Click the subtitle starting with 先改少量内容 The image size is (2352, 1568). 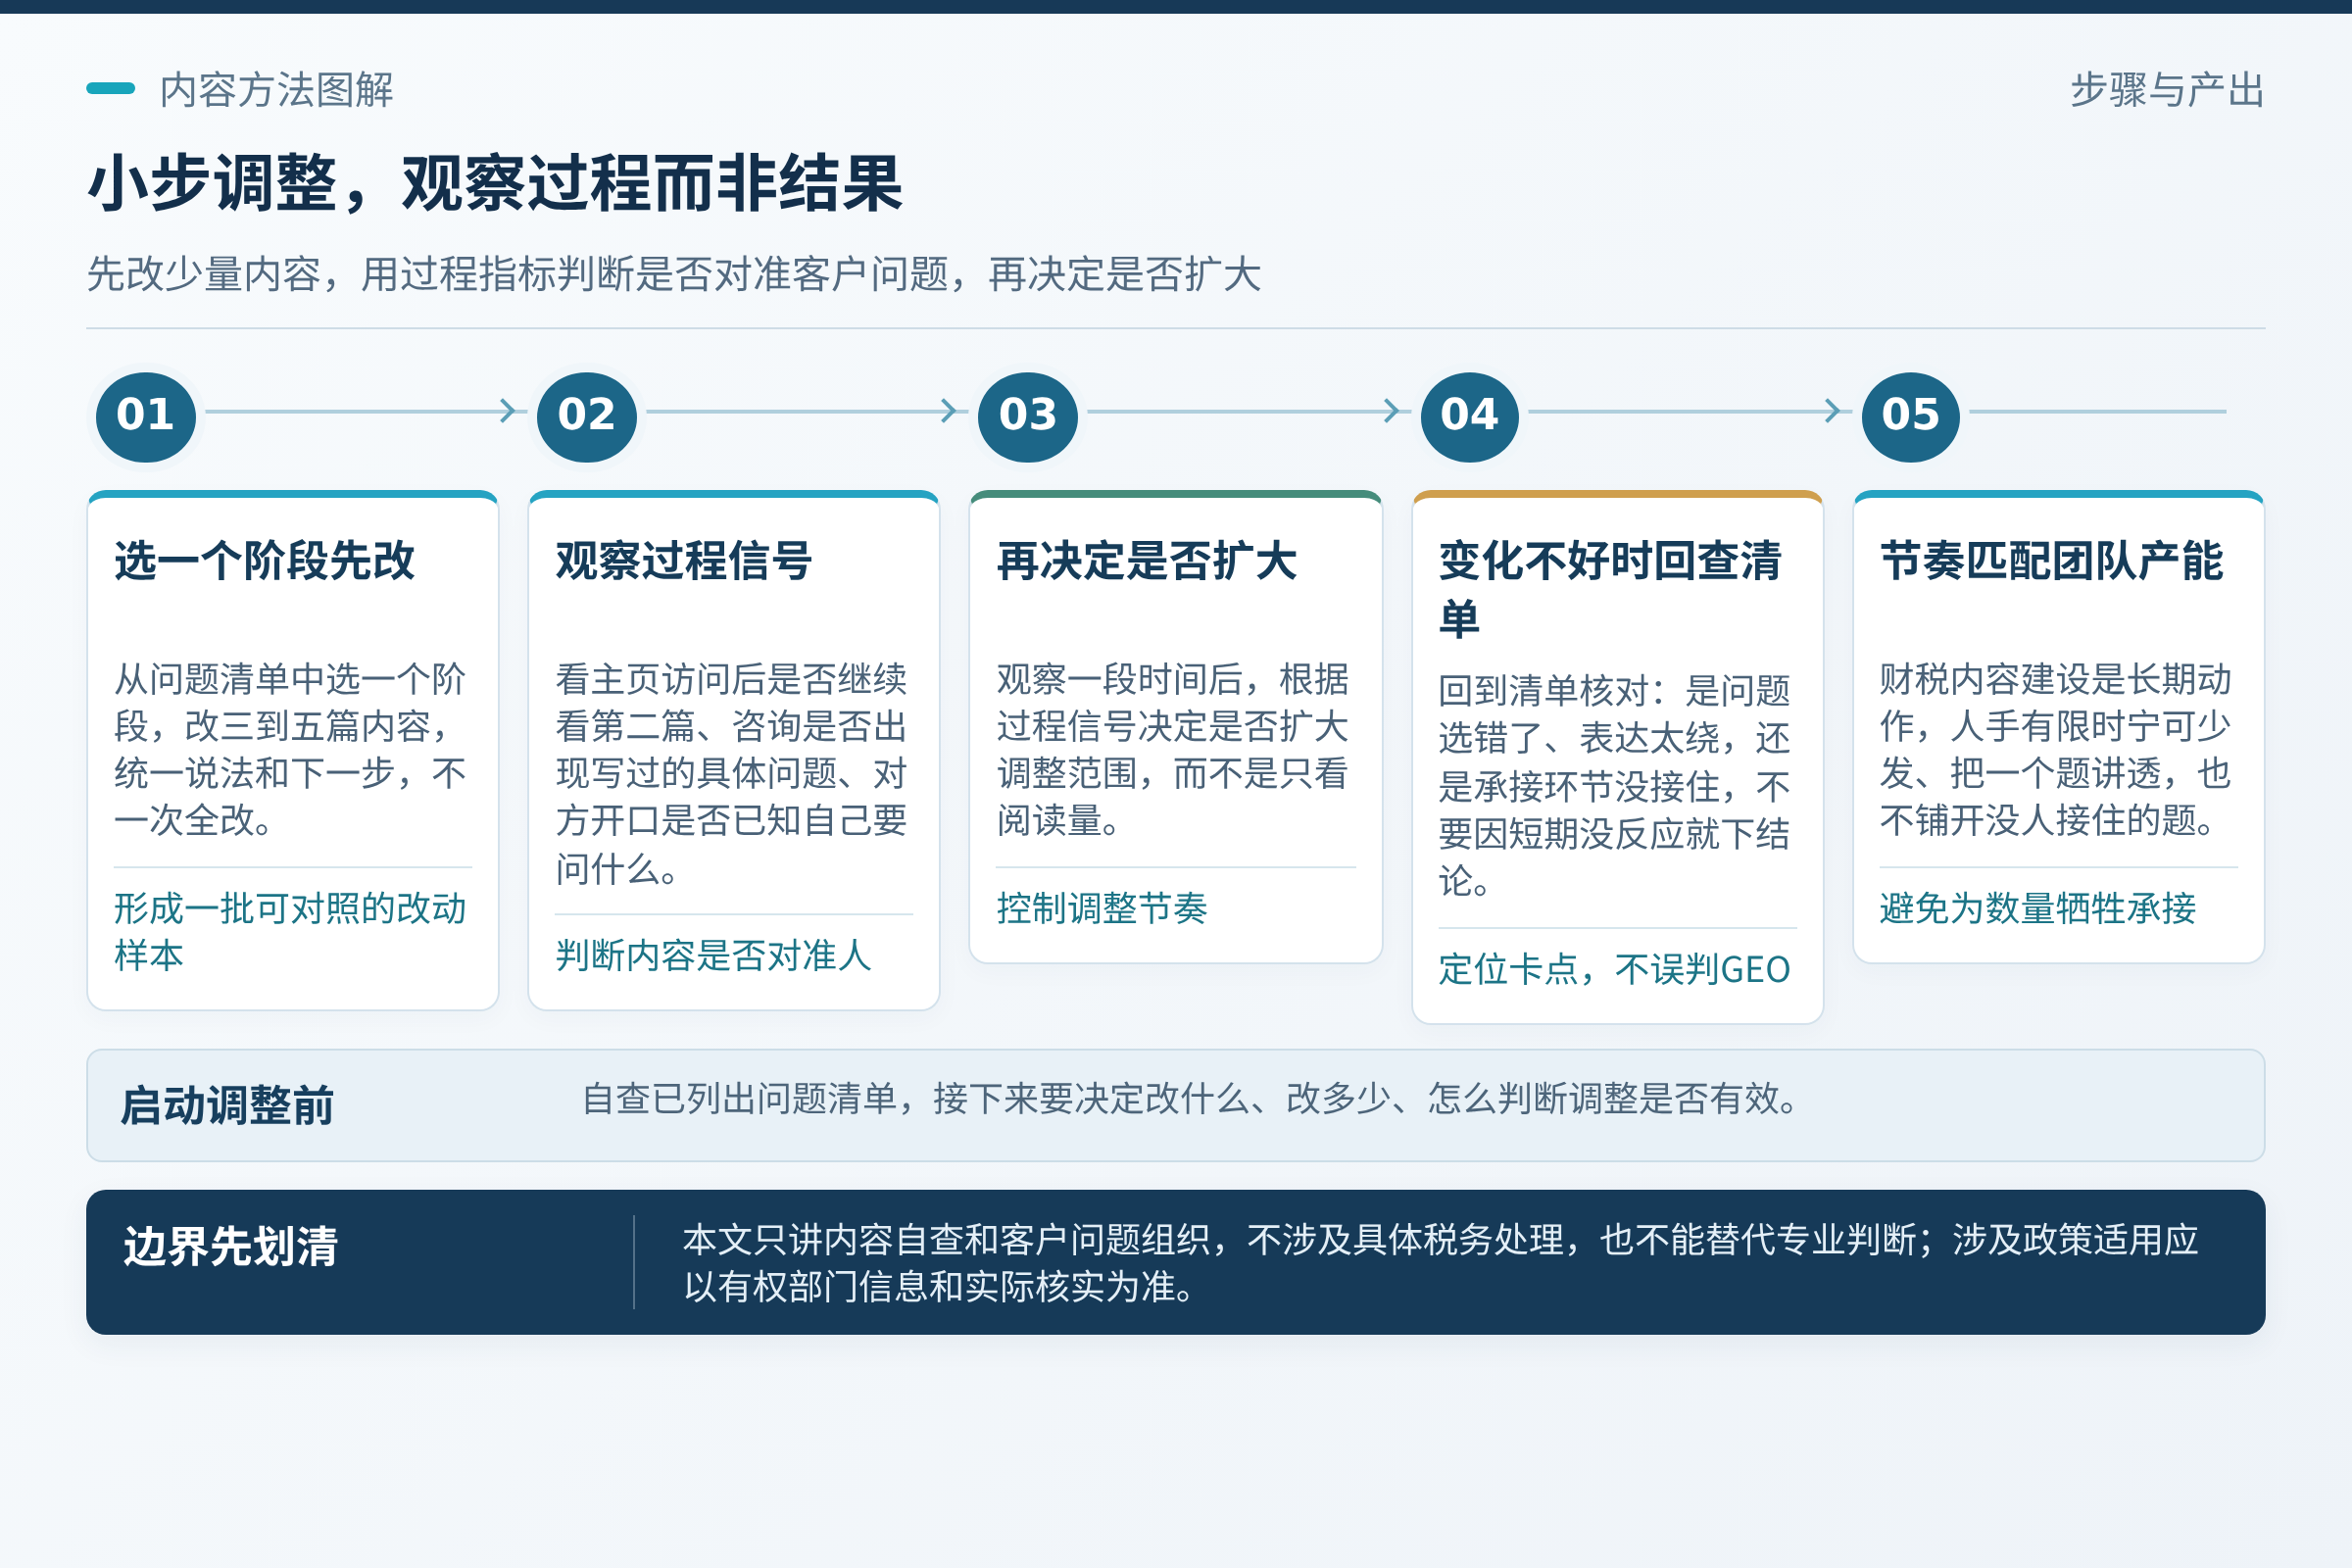tap(674, 274)
